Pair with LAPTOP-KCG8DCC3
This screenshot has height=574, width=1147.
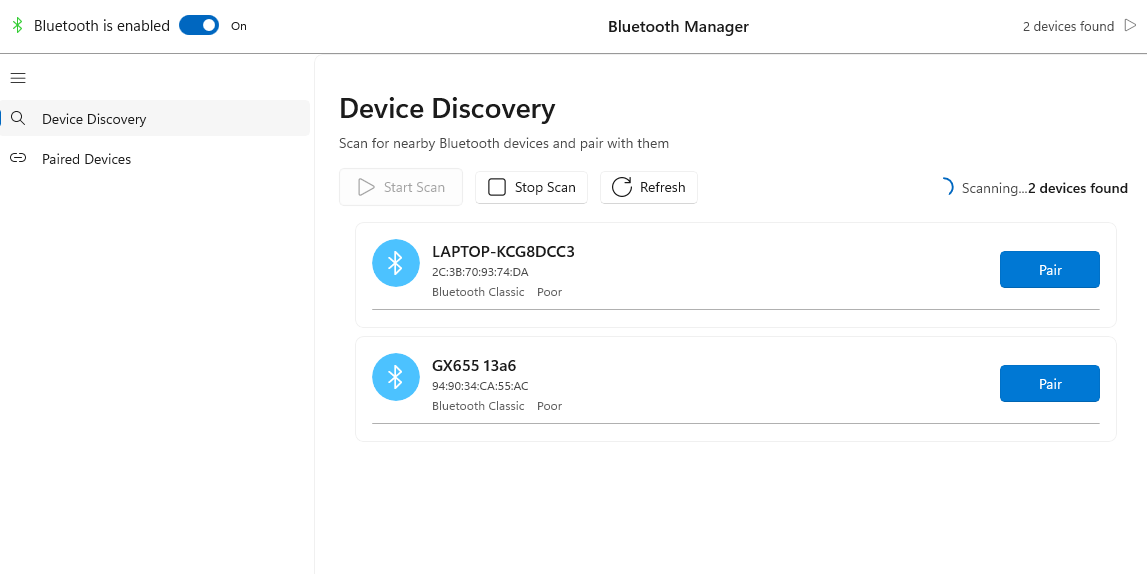(x=1049, y=270)
